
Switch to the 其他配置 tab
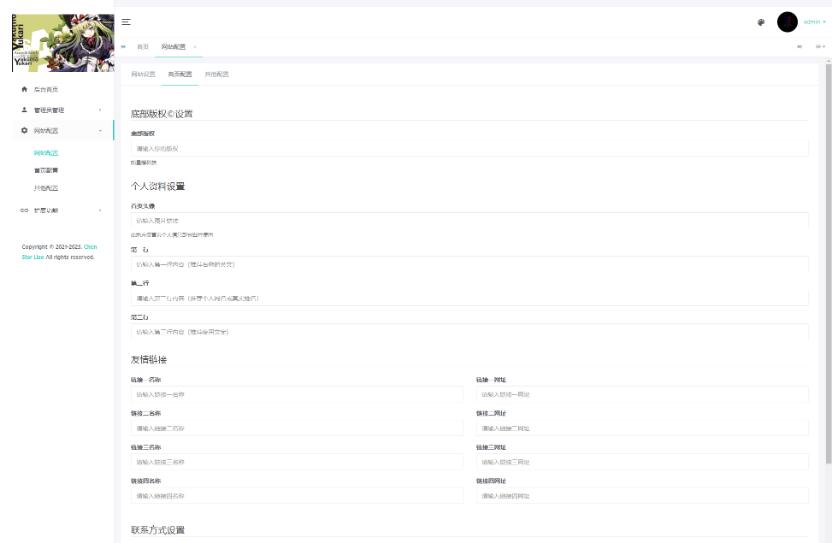pos(216,74)
